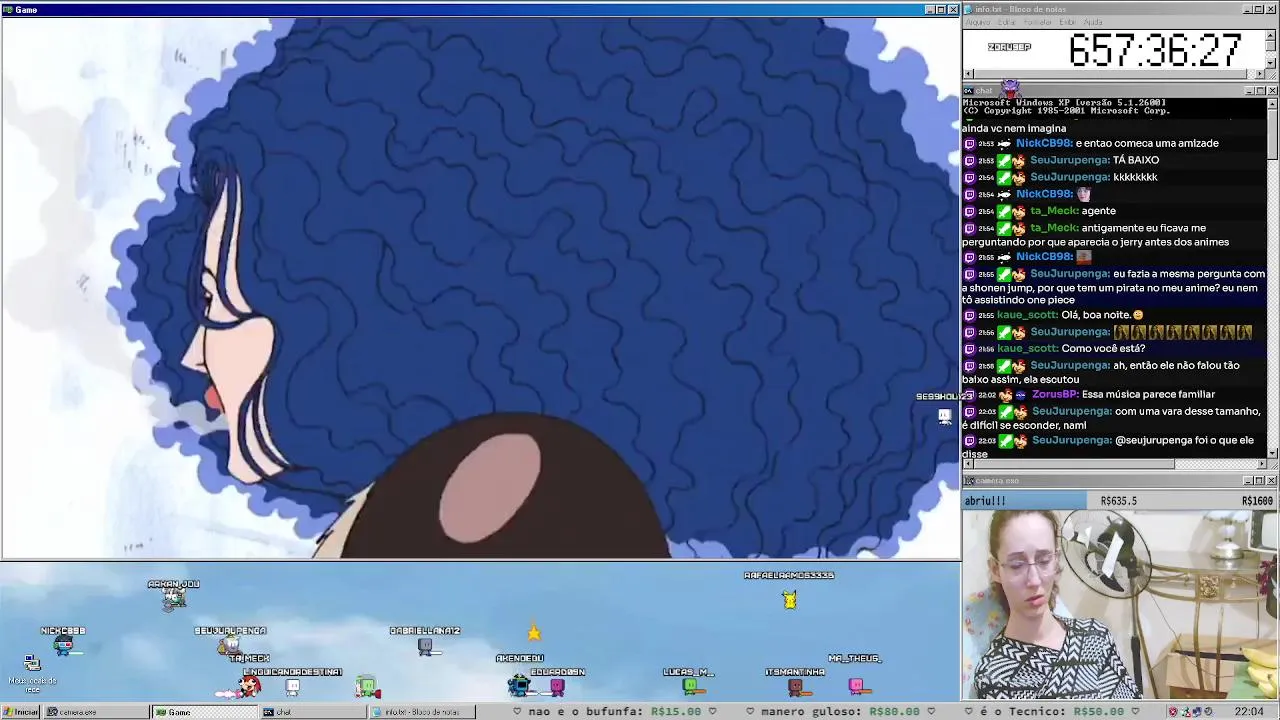
Task: Click the Game window title icon
Action: point(7,10)
